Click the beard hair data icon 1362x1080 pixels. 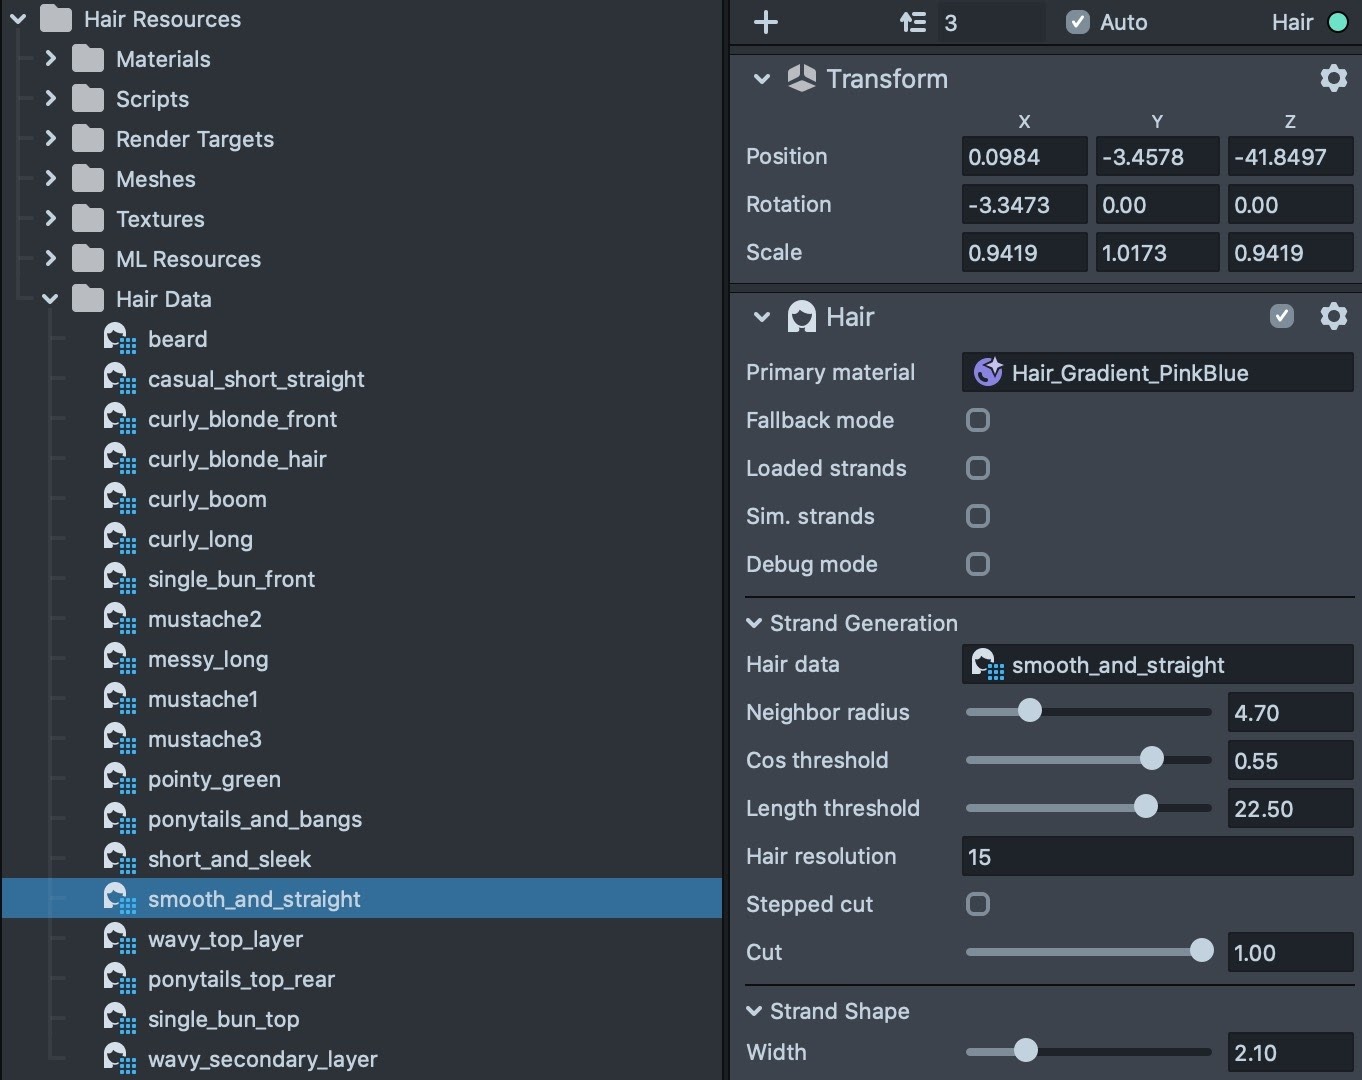tap(120, 339)
